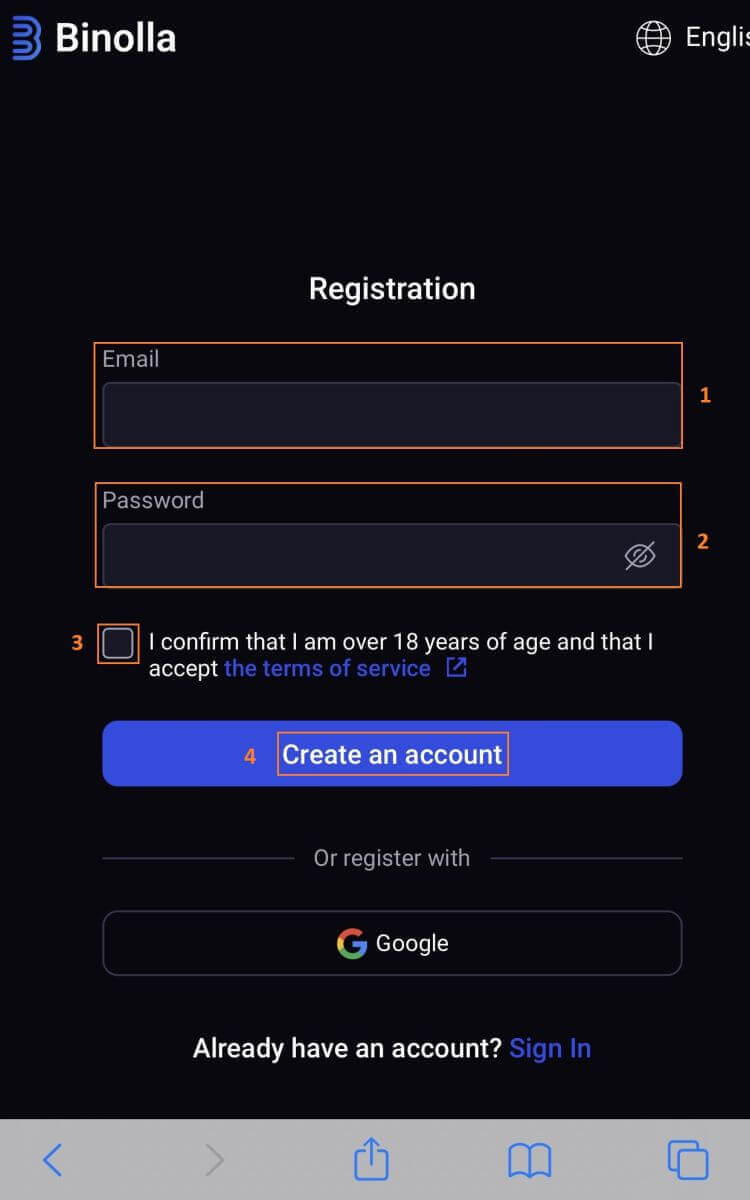The height and width of the screenshot is (1200, 750).
Task: Click the Binolla logo
Action: 93,38
